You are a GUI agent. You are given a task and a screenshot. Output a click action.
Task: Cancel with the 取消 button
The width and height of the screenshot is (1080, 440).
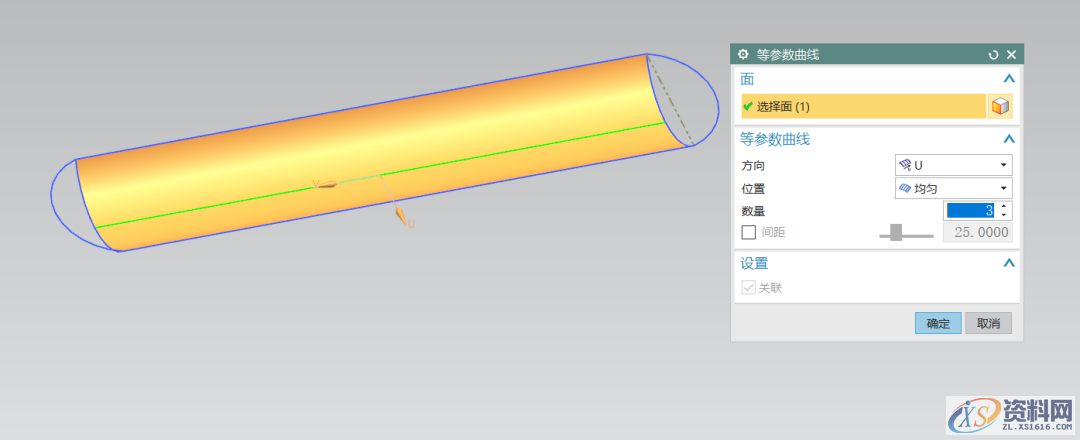pos(988,323)
